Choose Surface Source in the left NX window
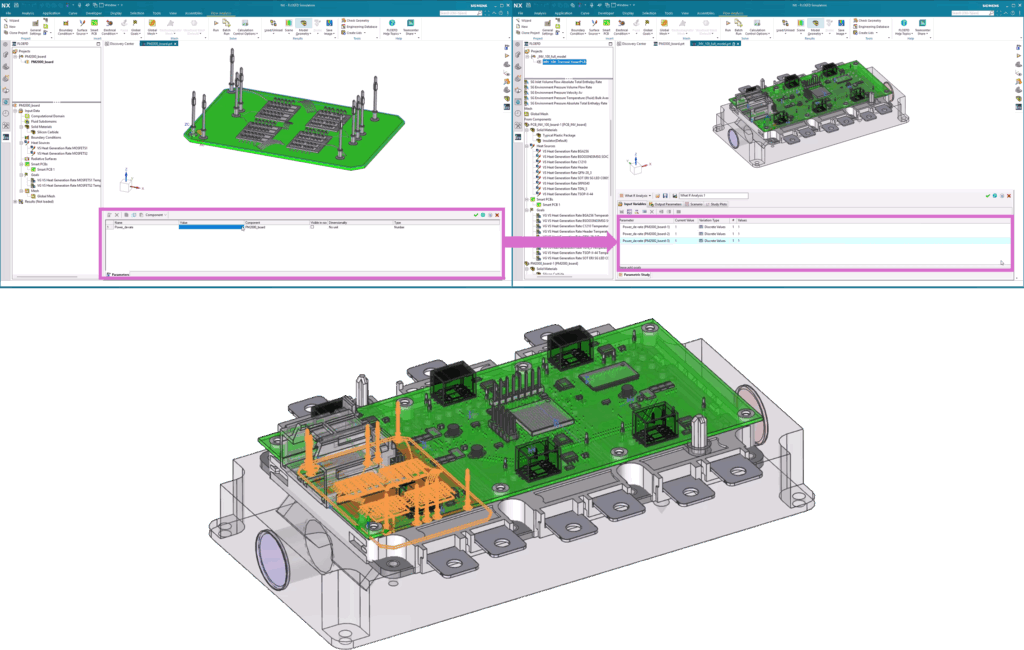The height and width of the screenshot is (650, 1024). tap(82, 27)
